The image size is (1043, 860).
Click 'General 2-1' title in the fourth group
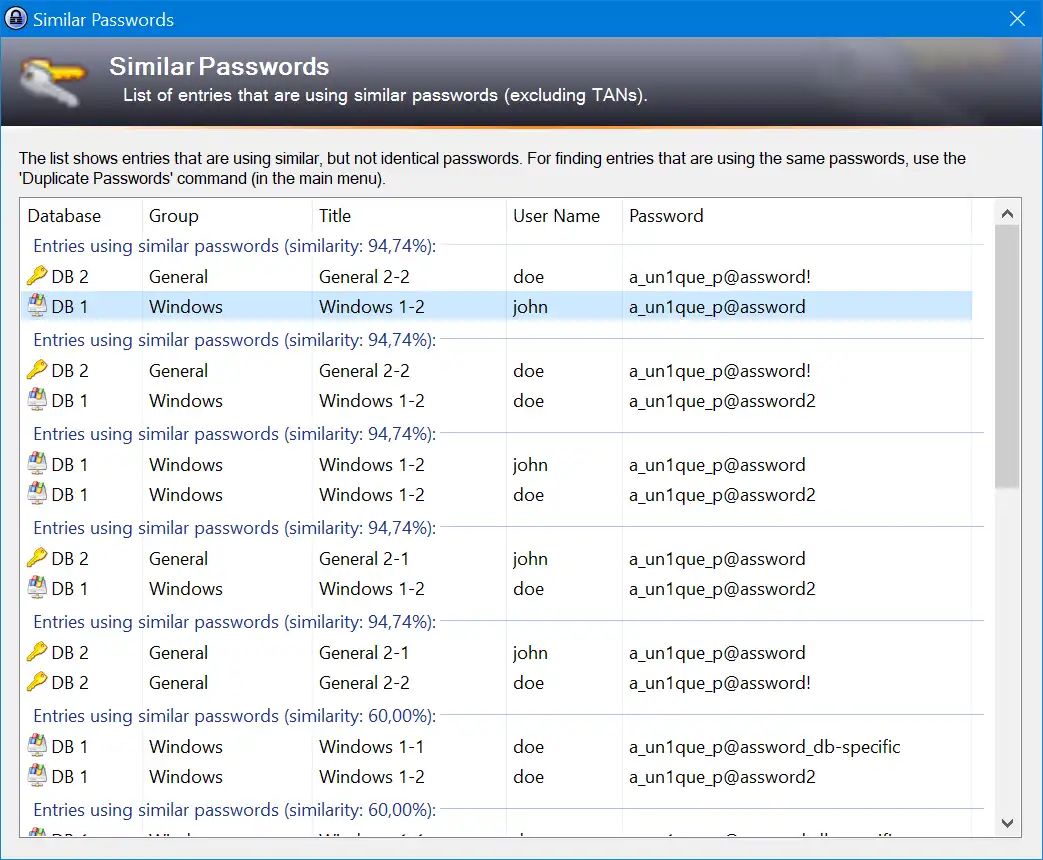[x=364, y=559]
